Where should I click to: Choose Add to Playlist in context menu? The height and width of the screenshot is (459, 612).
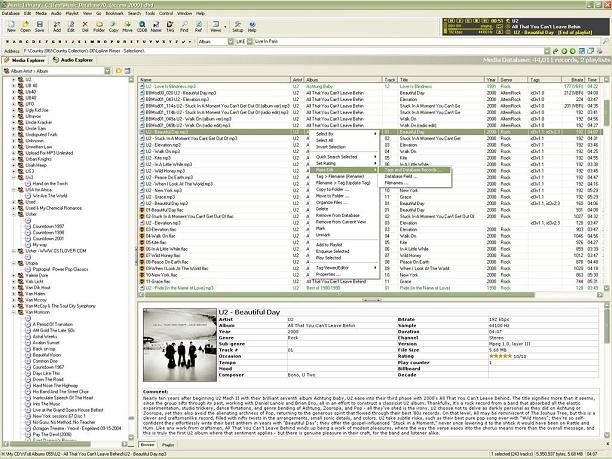pyautogui.click(x=344, y=245)
